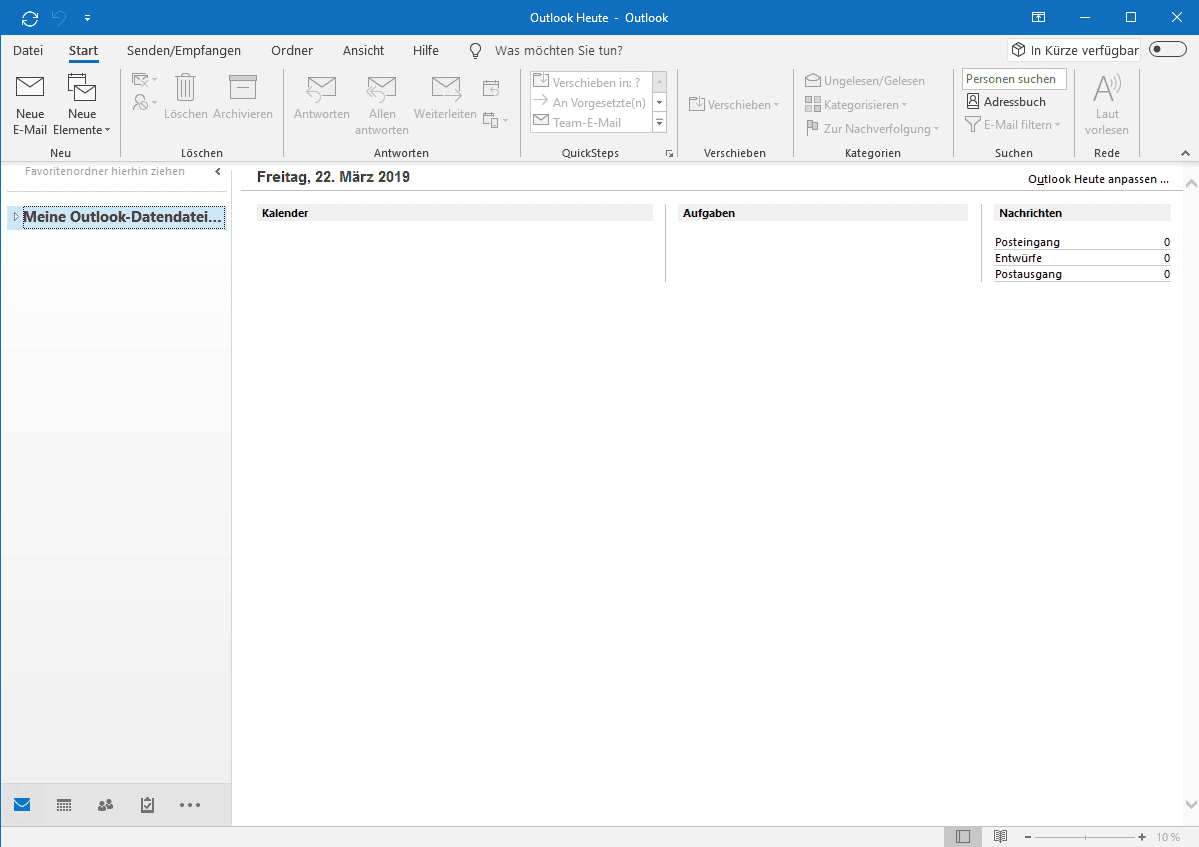Select Reading view in status bar
Screen dimensions: 1199x847
pyautogui.click(x=1000, y=837)
